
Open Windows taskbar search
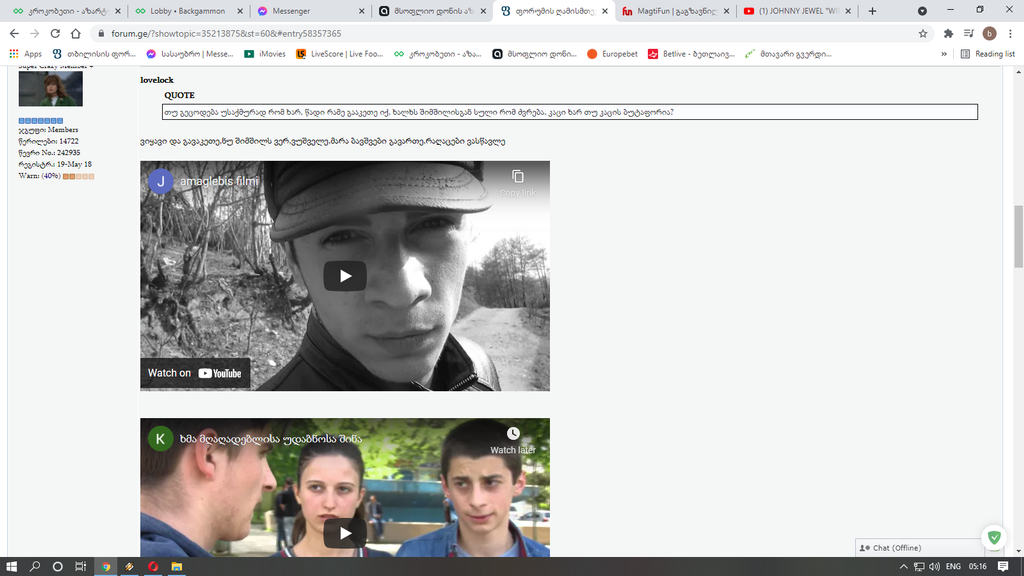pos(35,566)
